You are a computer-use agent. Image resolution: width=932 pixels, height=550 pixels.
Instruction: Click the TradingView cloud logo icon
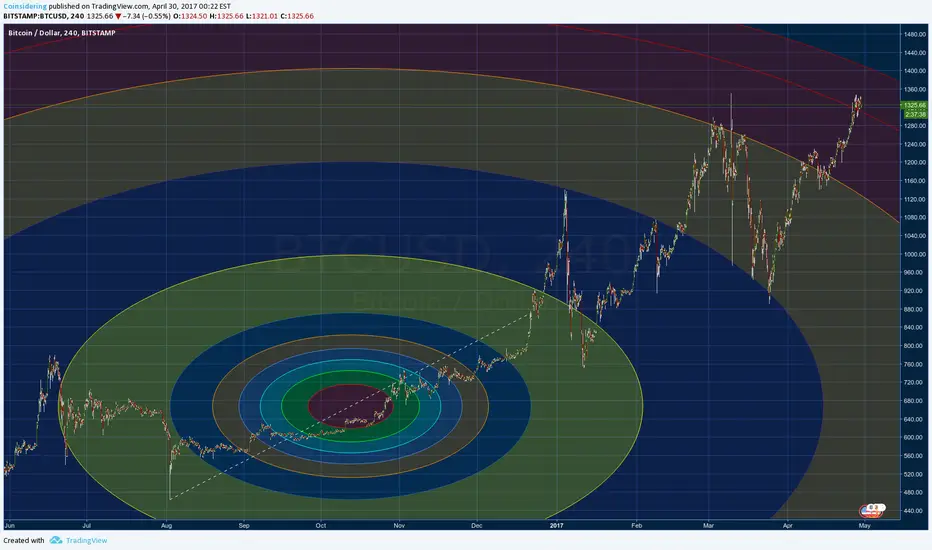[x=56, y=540]
